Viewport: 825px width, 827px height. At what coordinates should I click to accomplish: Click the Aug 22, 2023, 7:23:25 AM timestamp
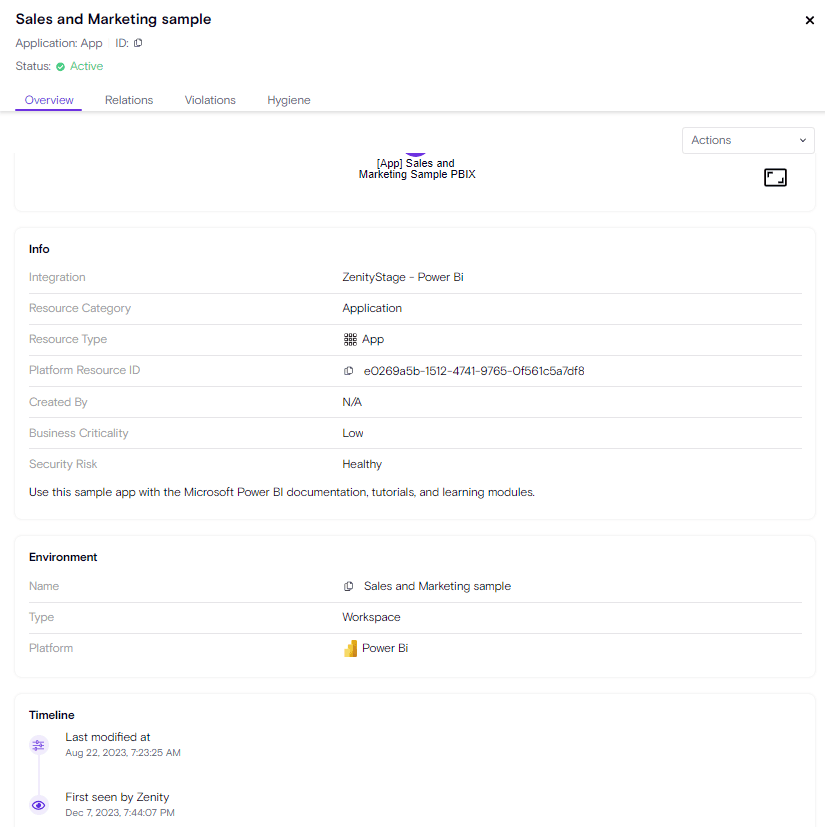pos(123,753)
